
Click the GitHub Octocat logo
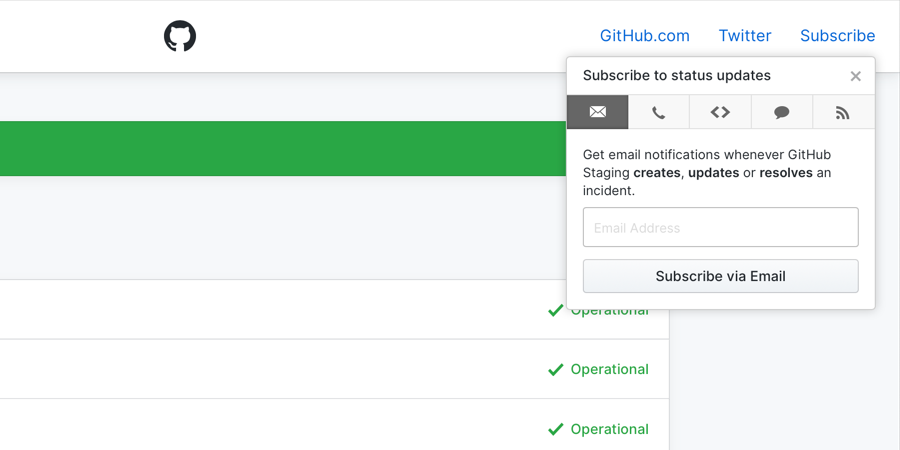tap(180, 36)
